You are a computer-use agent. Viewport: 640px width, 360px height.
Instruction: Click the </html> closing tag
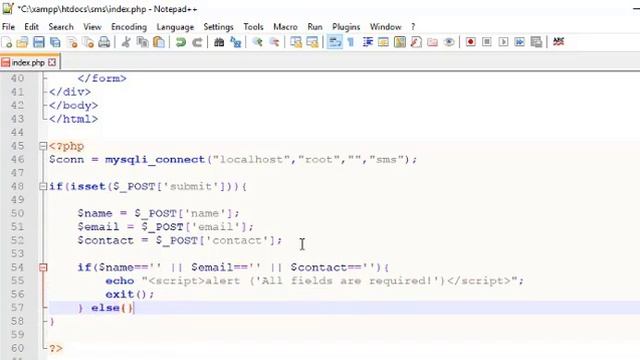[x=73, y=119]
